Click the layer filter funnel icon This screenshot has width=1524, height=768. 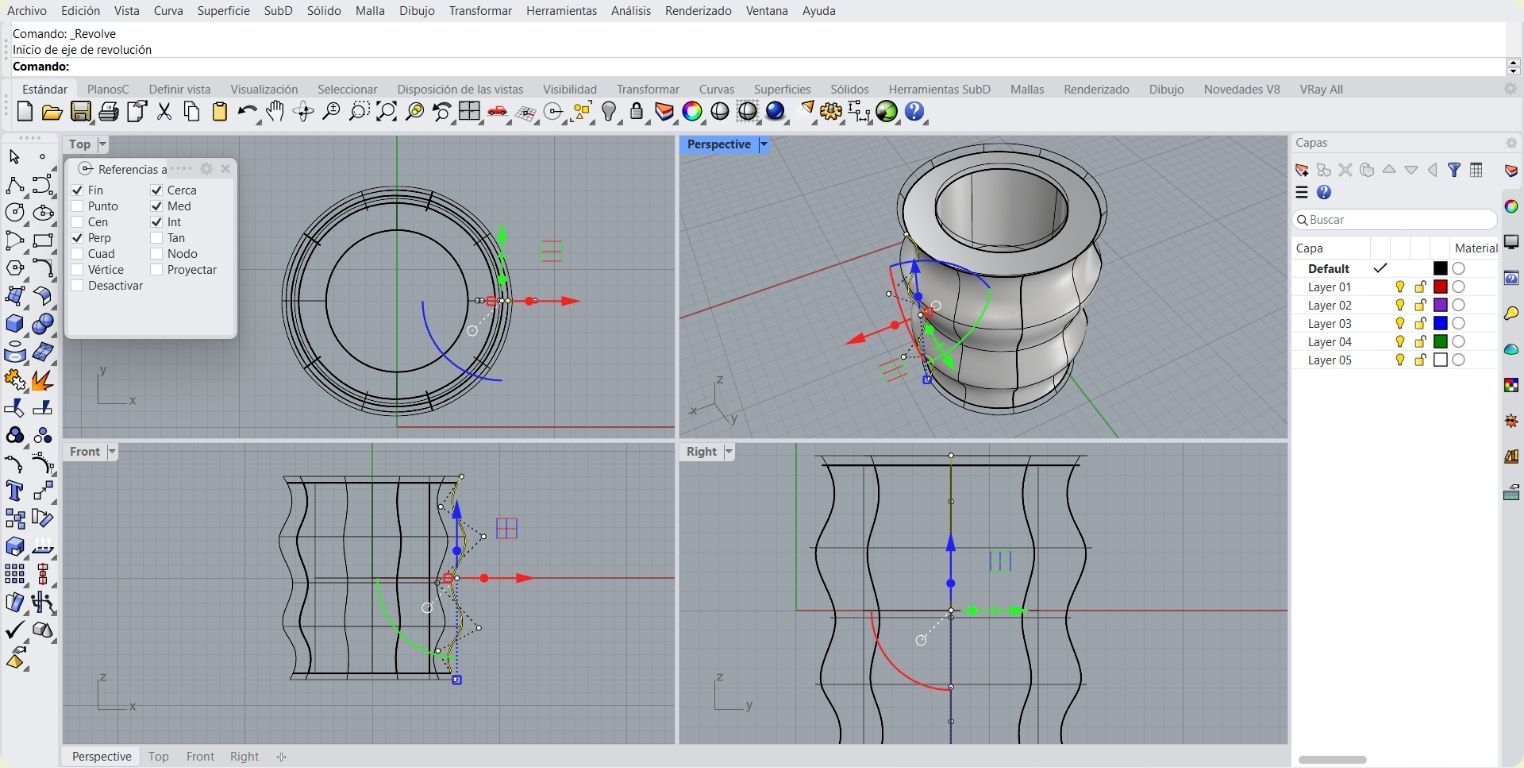pyautogui.click(x=1454, y=170)
